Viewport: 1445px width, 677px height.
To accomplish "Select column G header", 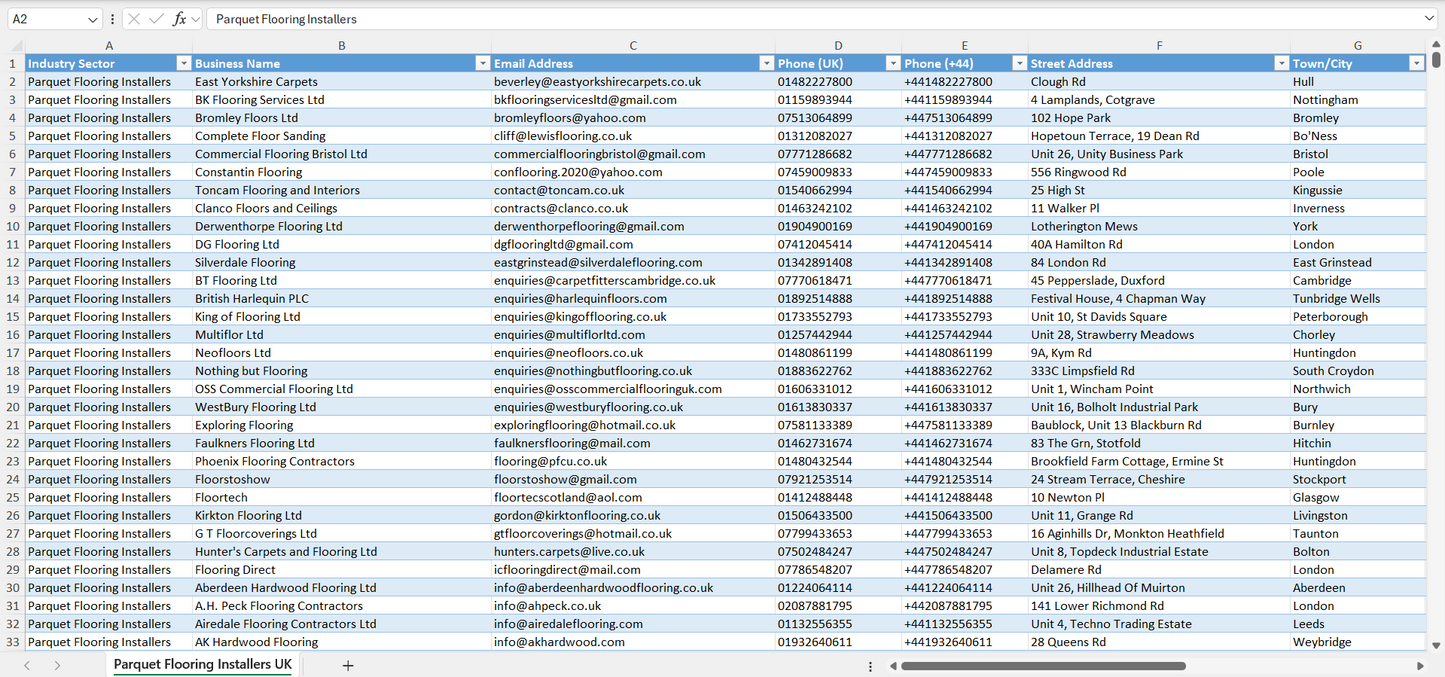I will (1358, 45).
